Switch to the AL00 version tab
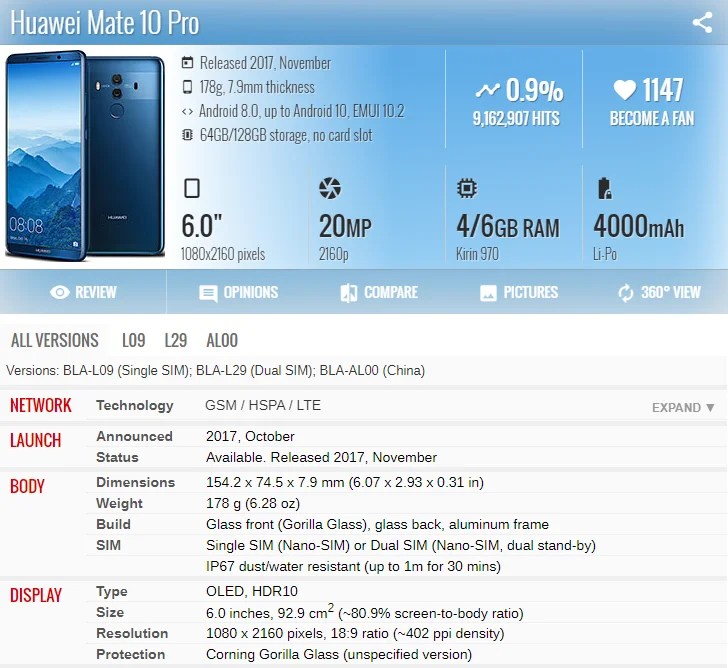 point(222,340)
